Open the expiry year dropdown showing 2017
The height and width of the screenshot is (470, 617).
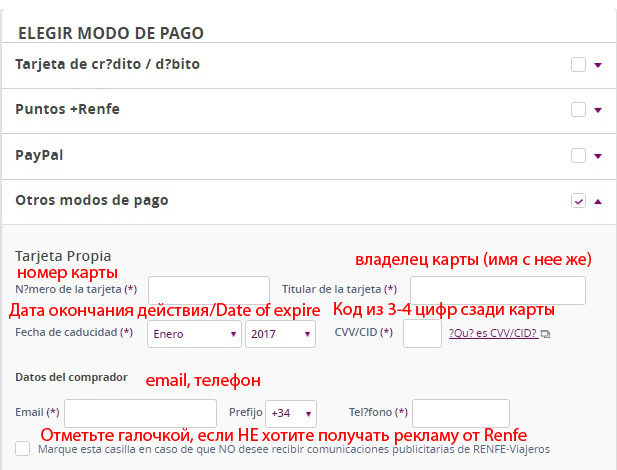280,334
